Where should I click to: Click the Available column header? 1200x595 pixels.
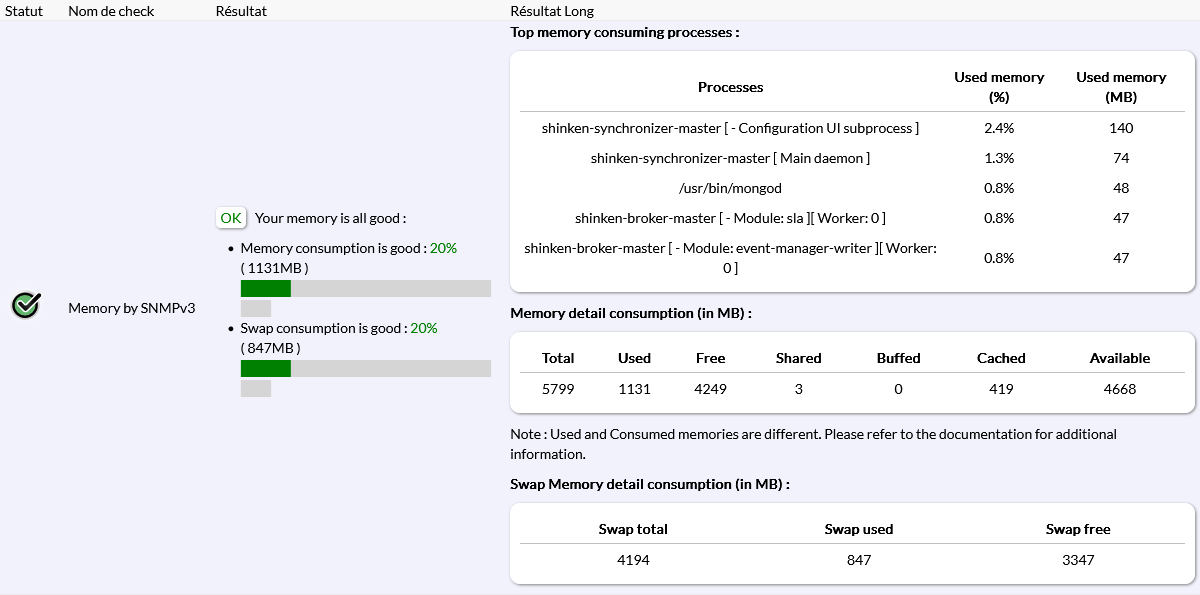[1120, 358]
